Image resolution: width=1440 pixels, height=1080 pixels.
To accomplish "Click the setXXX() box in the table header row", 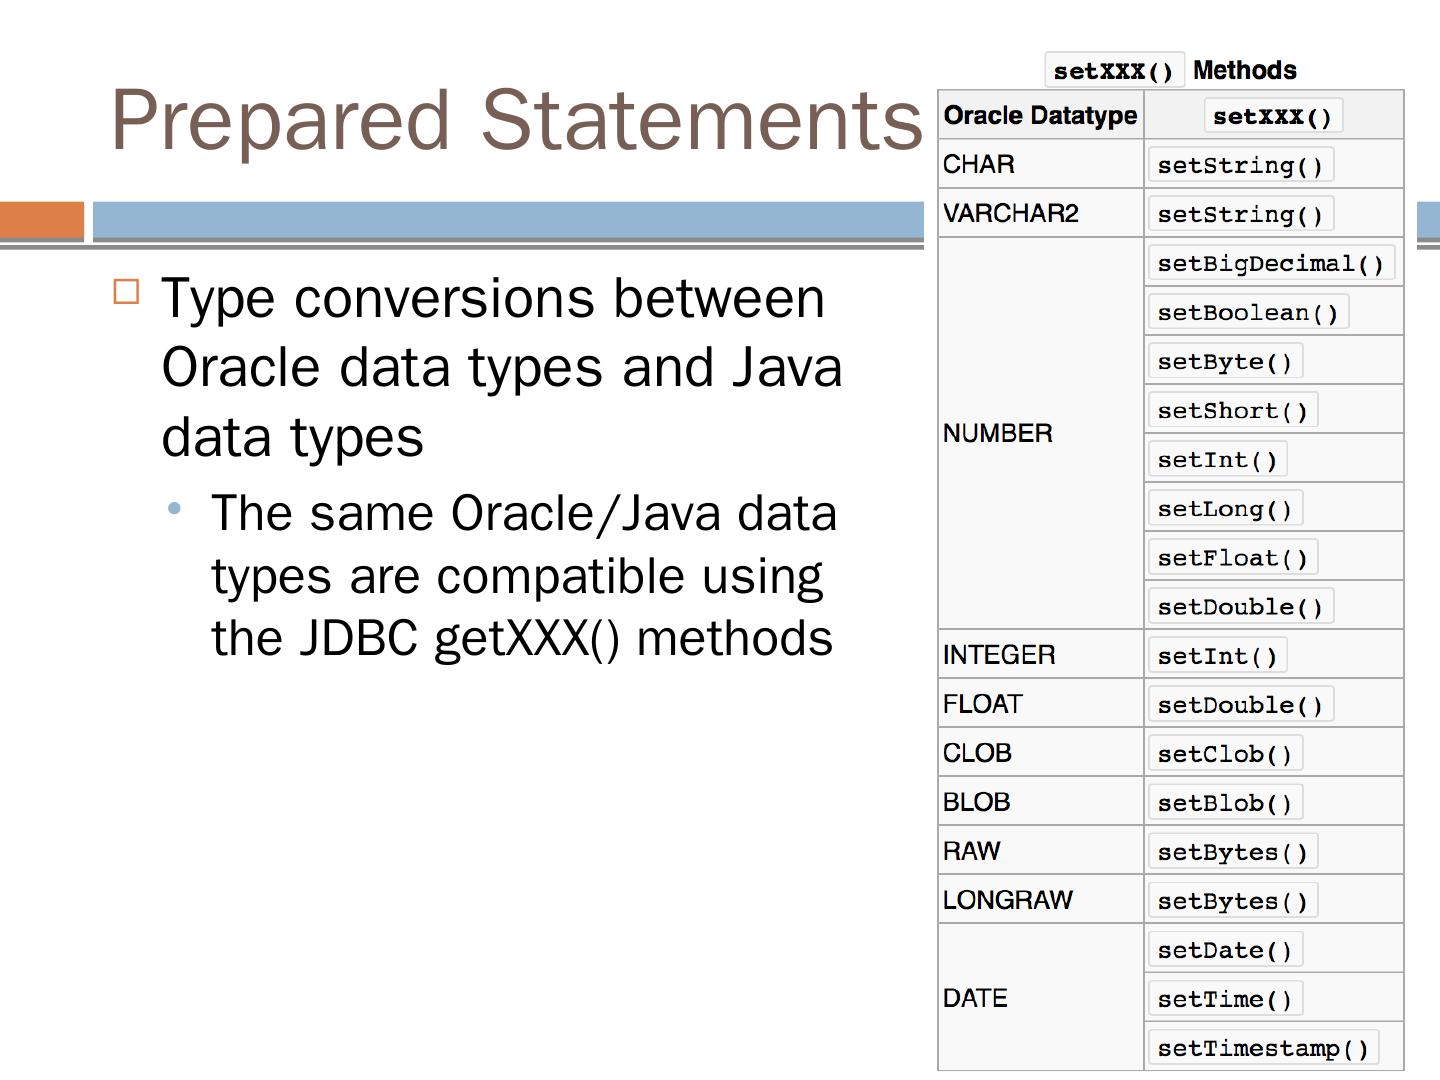I will click(1272, 116).
